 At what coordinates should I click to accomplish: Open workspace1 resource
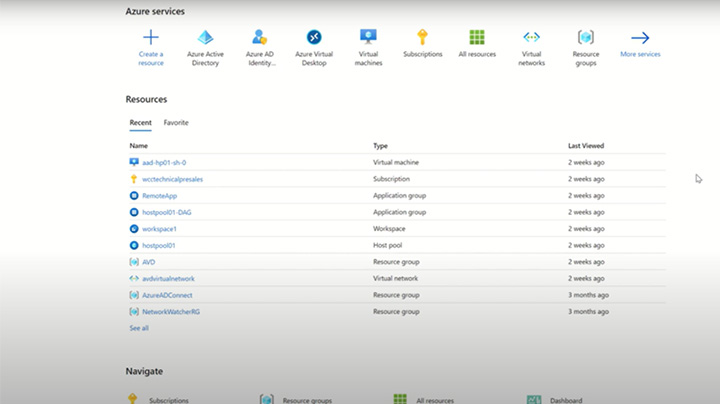(x=159, y=229)
